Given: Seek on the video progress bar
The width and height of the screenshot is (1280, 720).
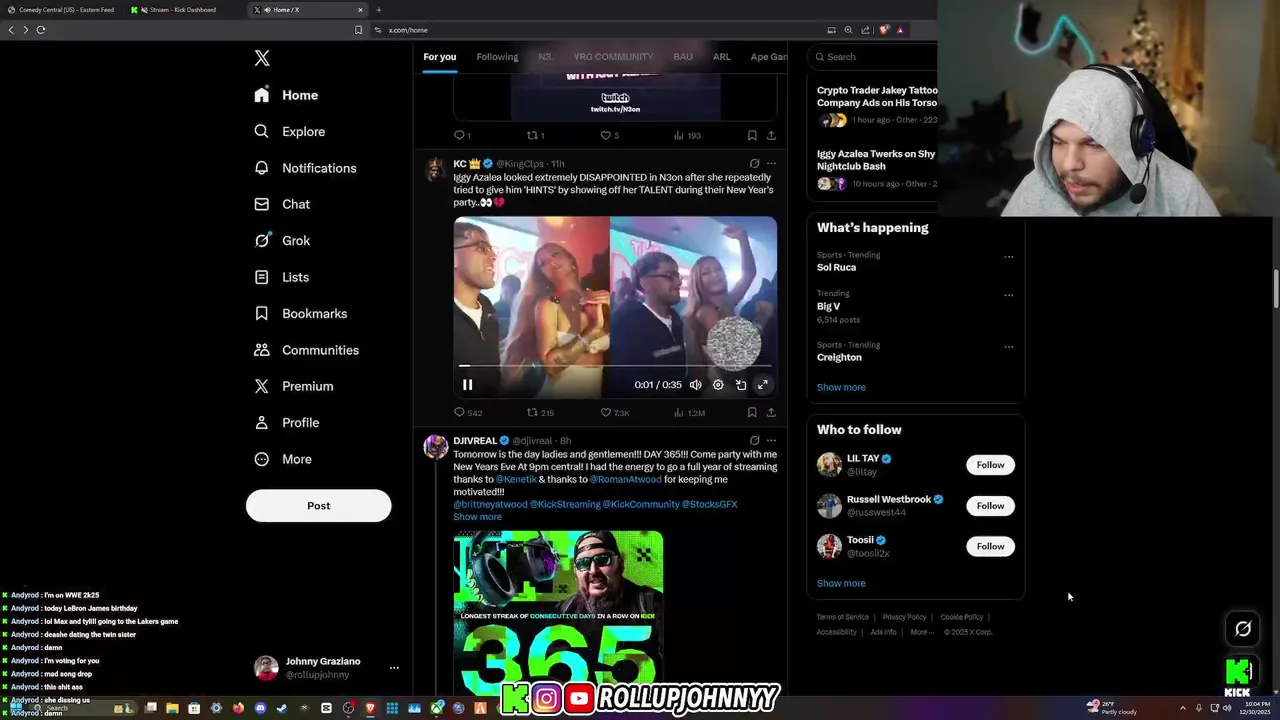Looking at the screenshot, I should point(615,366).
